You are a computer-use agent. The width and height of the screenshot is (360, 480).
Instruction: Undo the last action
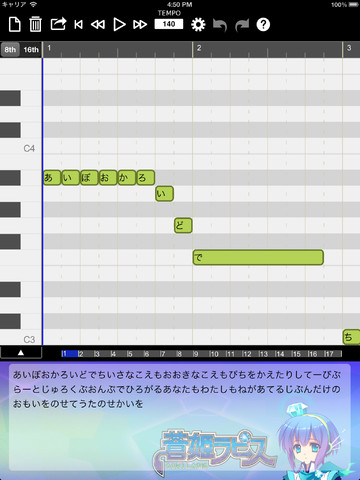[220, 25]
